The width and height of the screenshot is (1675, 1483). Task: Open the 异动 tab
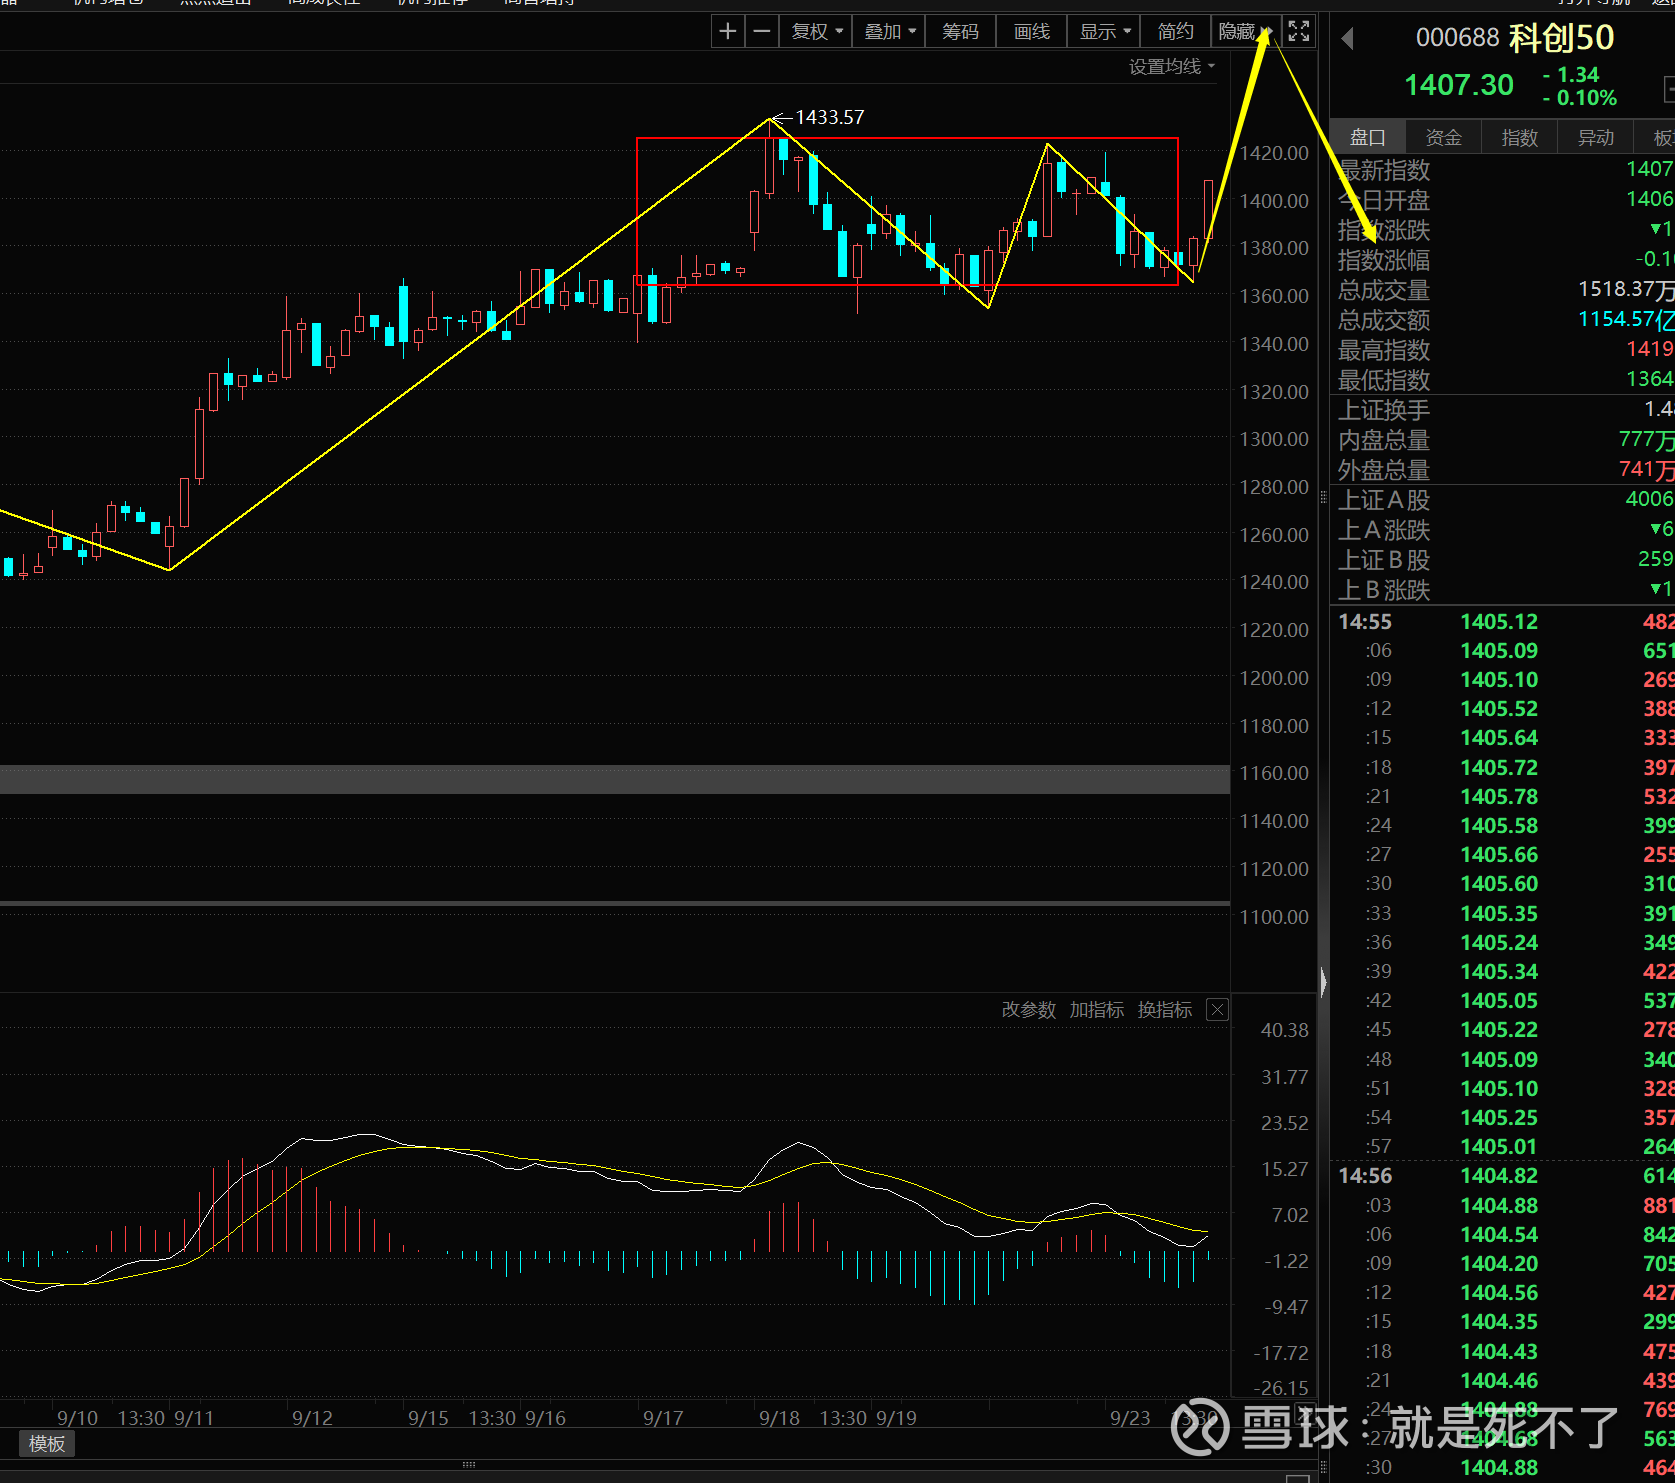tap(1596, 138)
